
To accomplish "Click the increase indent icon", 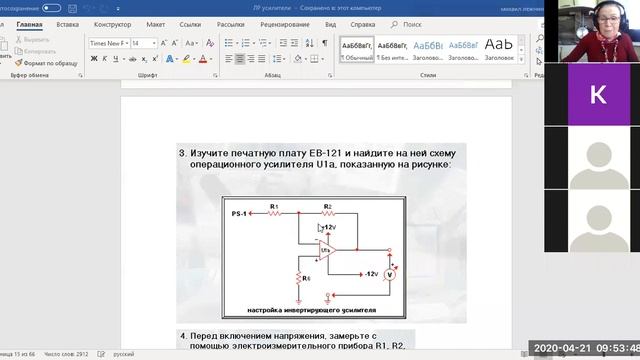I will pyautogui.click(x=294, y=43).
